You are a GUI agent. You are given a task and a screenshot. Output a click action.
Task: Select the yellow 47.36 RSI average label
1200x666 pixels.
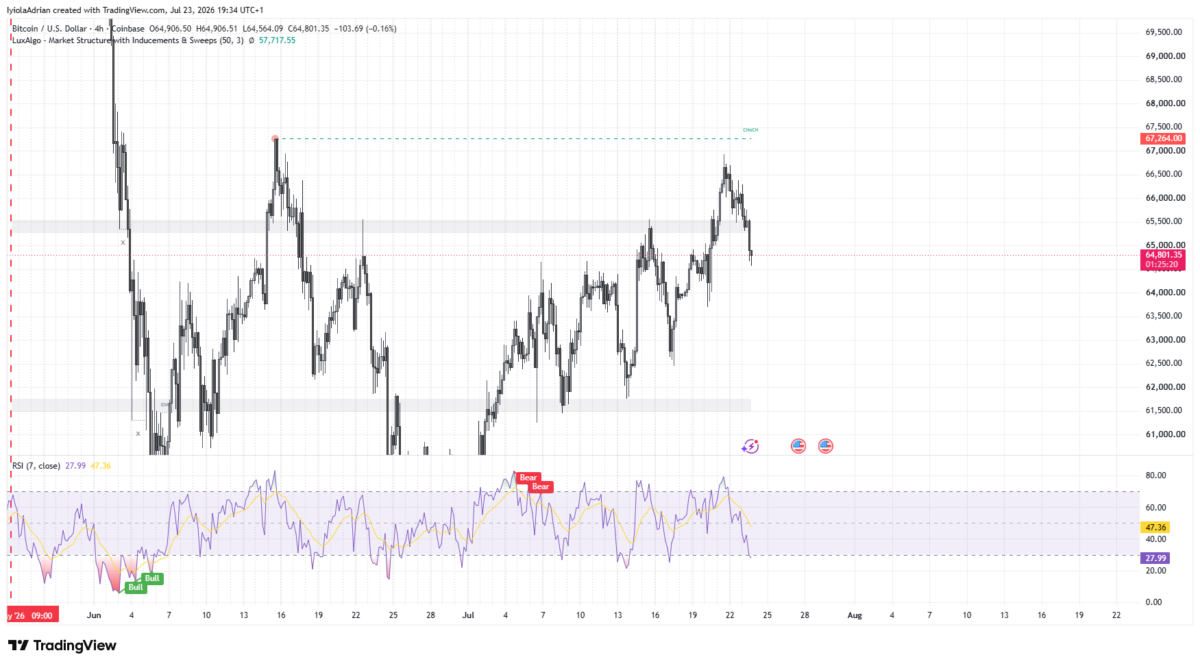1154,526
